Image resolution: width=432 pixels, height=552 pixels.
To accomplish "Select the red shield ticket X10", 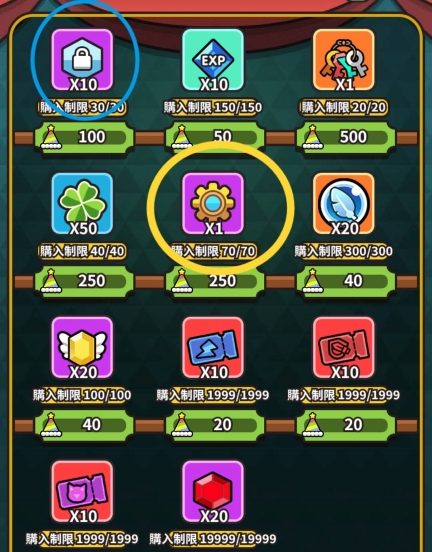I will click(x=344, y=347).
